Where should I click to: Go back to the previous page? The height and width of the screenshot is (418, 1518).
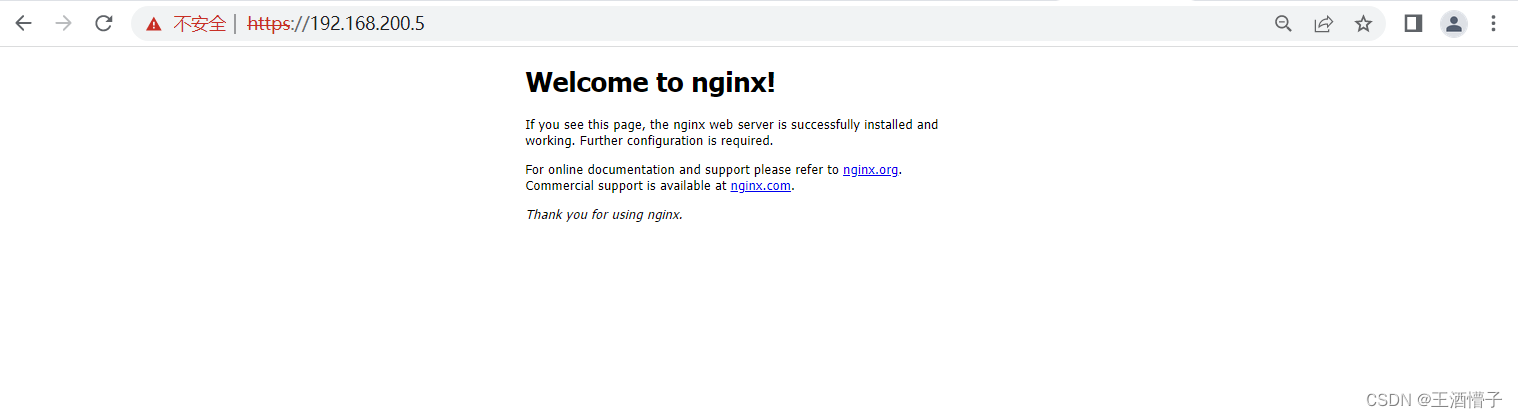tap(23, 24)
